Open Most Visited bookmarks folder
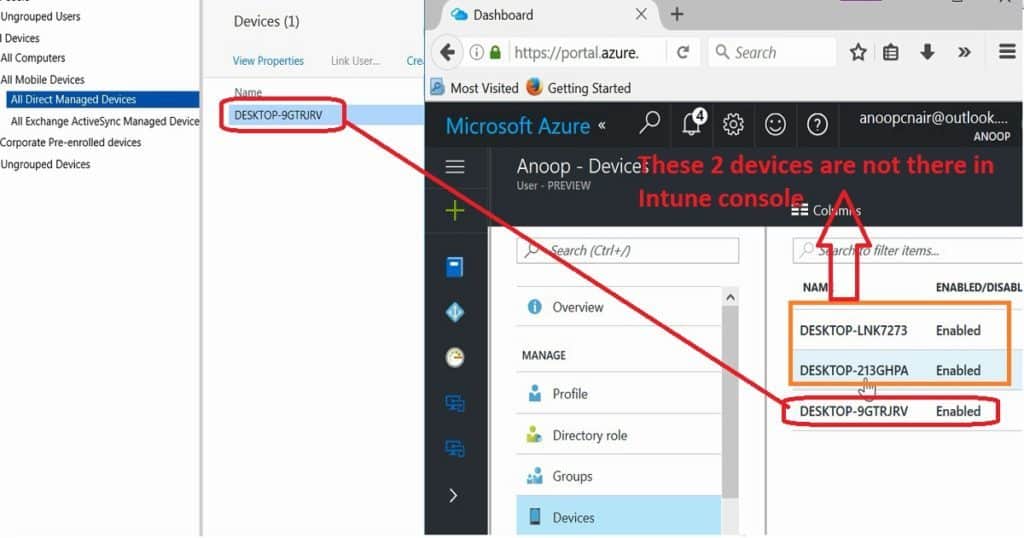The height and width of the screenshot is (538, 1024). click(x=475, y=87)
